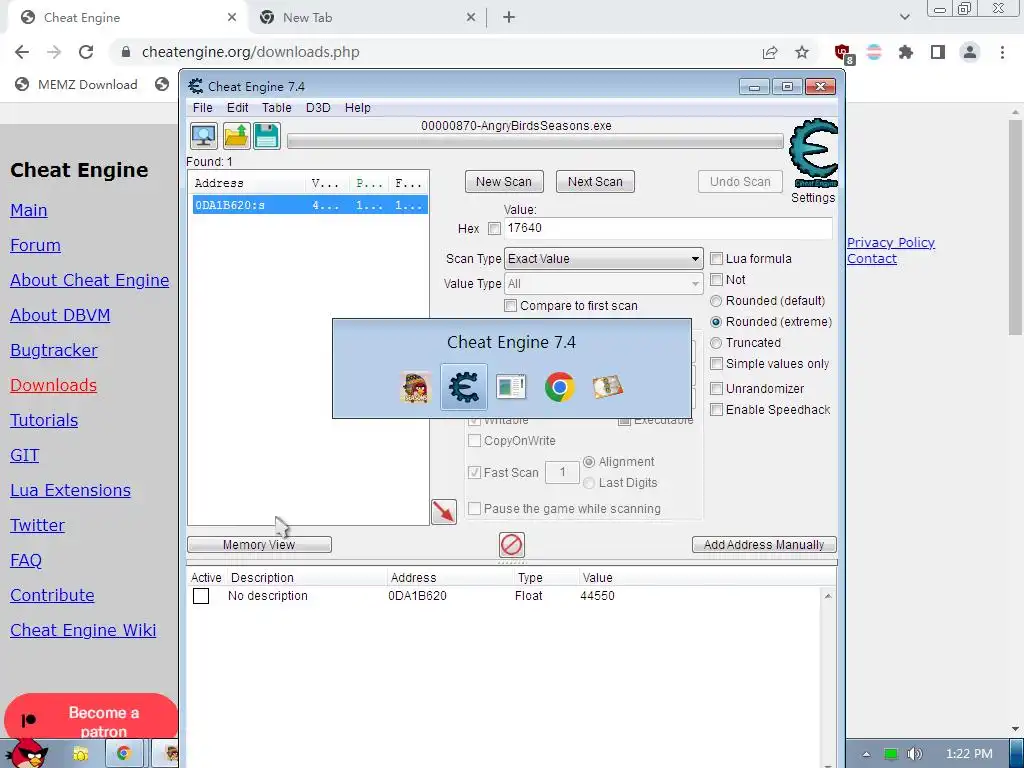The height and width of the screenshot is (768, 1024).
Task: Show hidden tray icons arrow
Action: click(866, 754)
